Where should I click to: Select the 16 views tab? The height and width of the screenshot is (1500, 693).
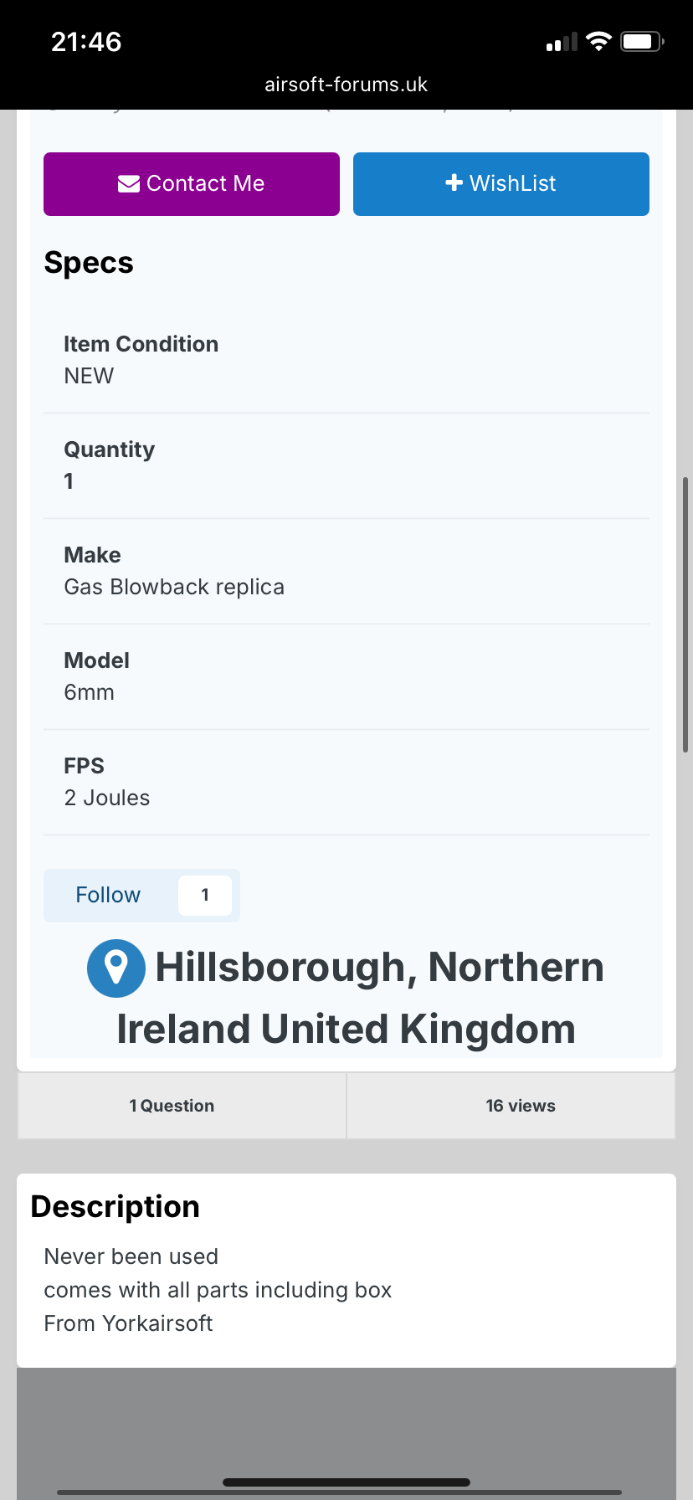[x=520, y=1105]
